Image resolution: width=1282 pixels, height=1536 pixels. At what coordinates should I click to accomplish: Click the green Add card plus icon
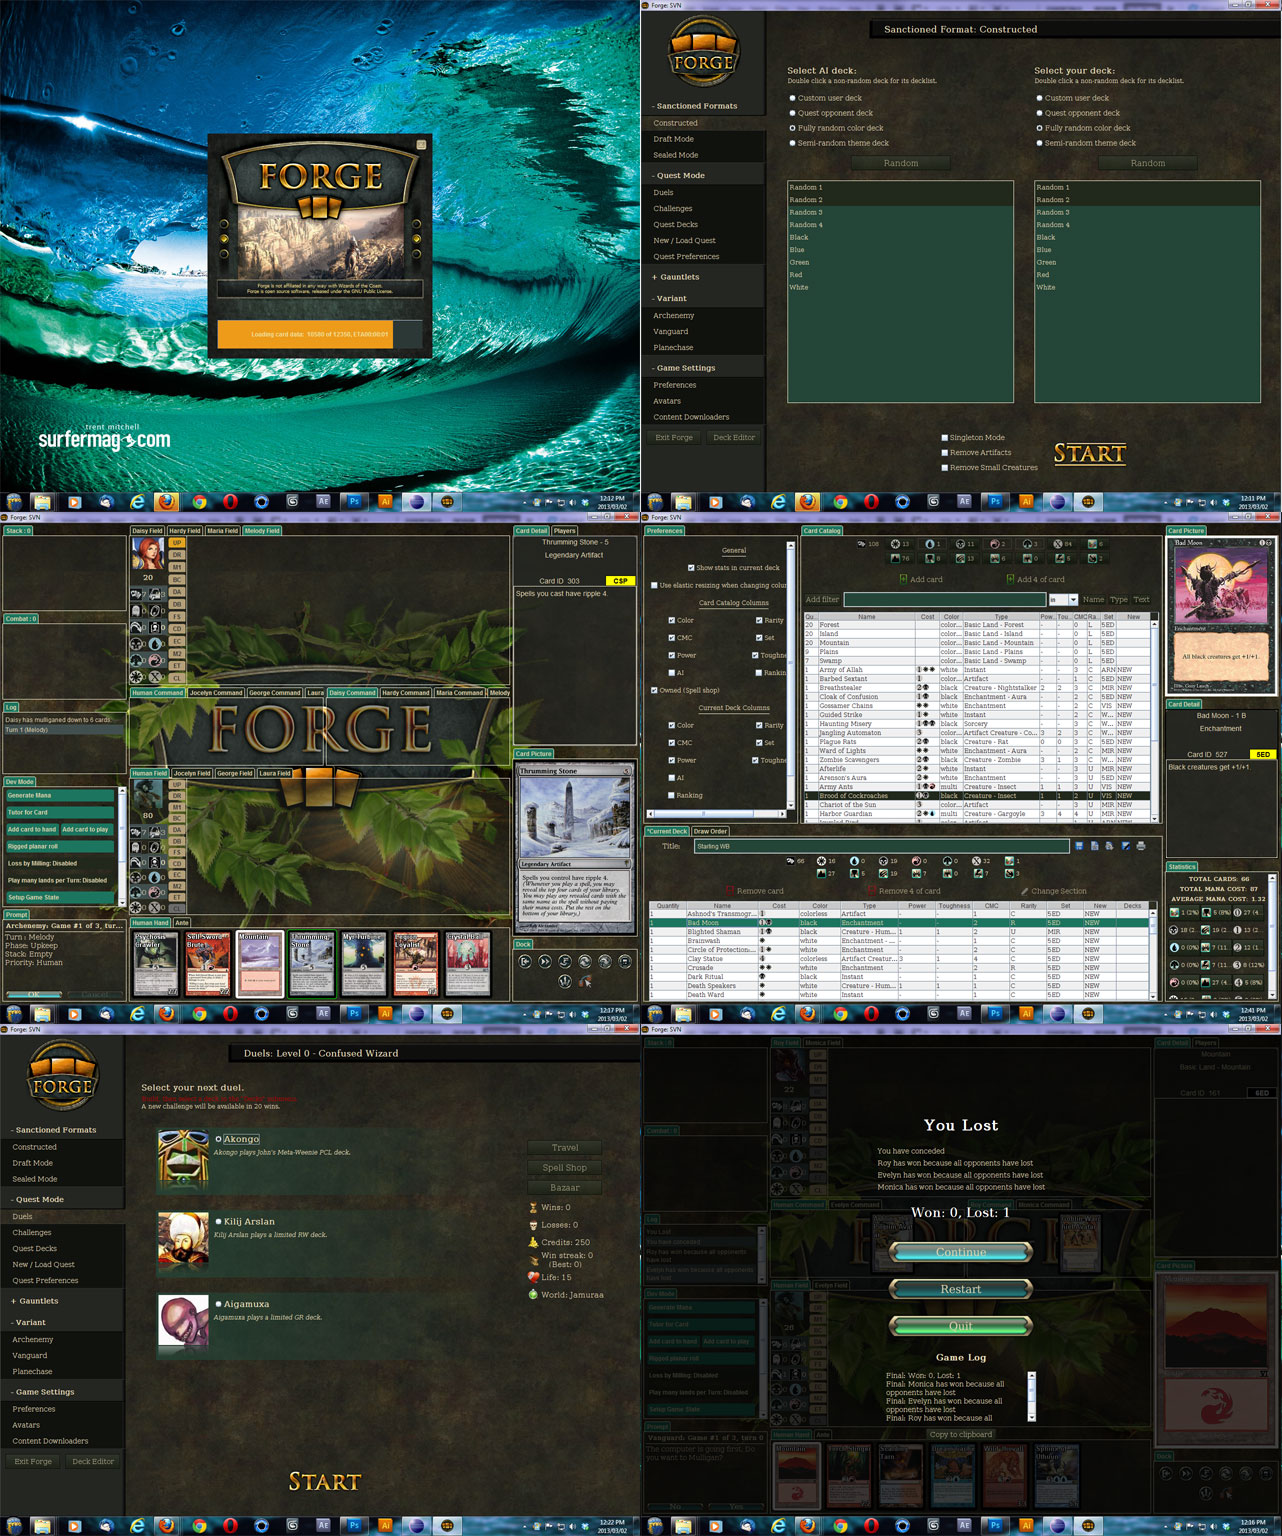[903, 579]
